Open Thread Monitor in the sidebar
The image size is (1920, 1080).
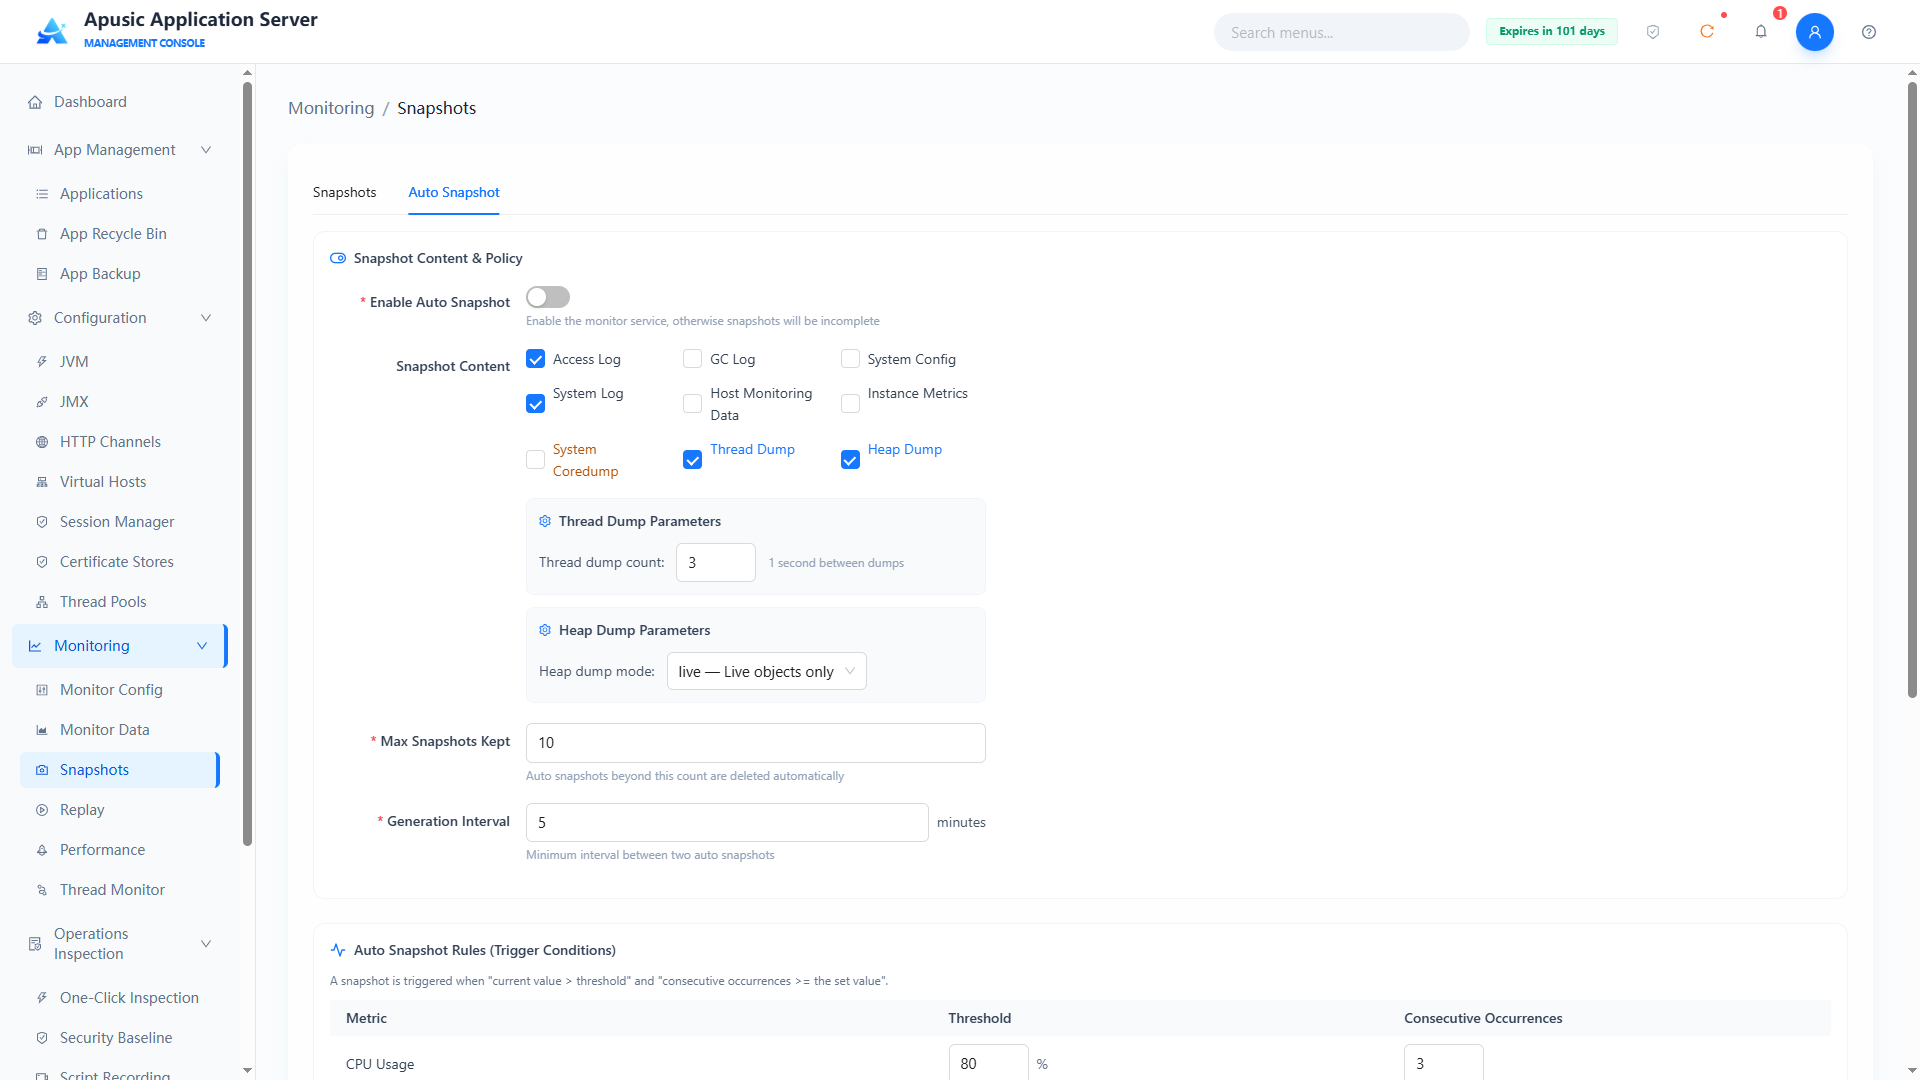tap(120, 890)
